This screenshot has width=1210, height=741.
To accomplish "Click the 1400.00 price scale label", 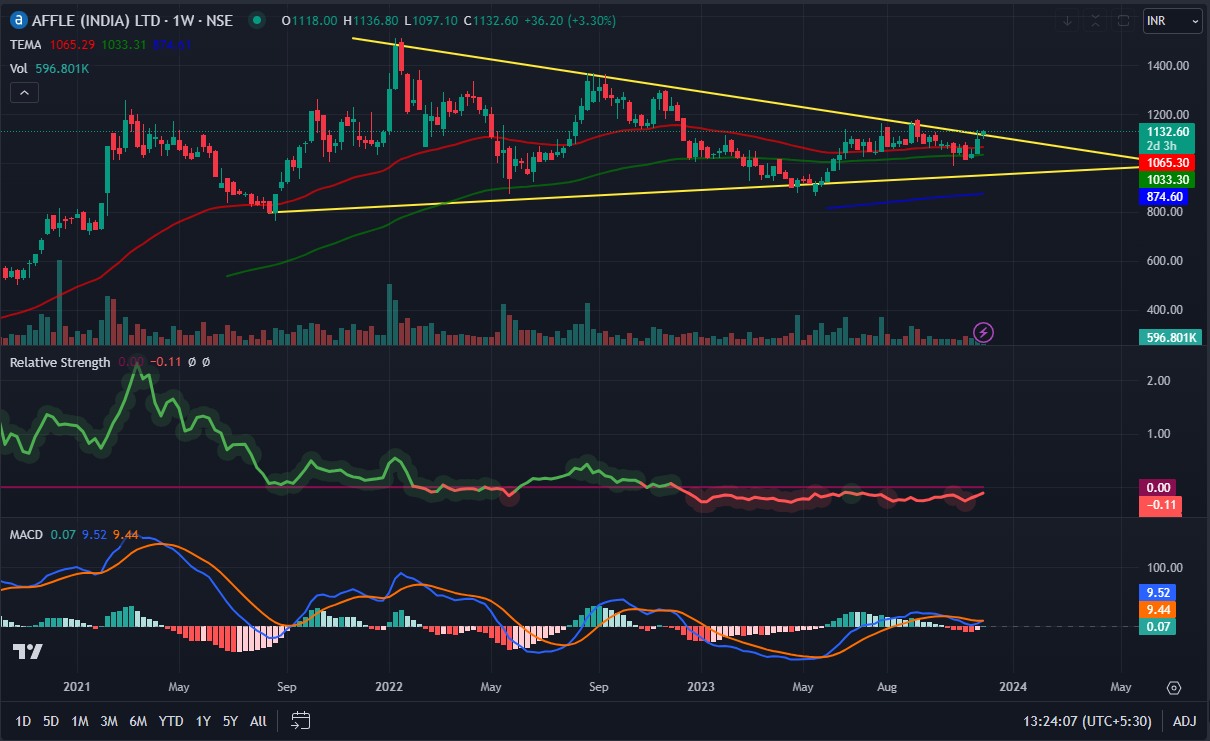I will [x=1167, y=66].
